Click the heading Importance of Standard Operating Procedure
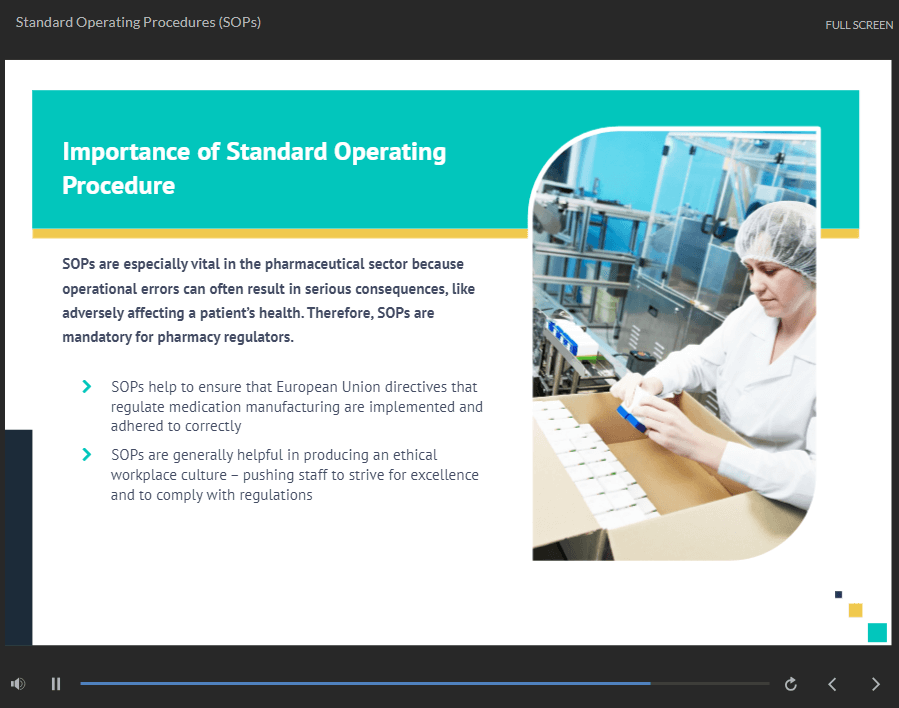Viewport: 899px width, 708px height. tap(254, 169)
